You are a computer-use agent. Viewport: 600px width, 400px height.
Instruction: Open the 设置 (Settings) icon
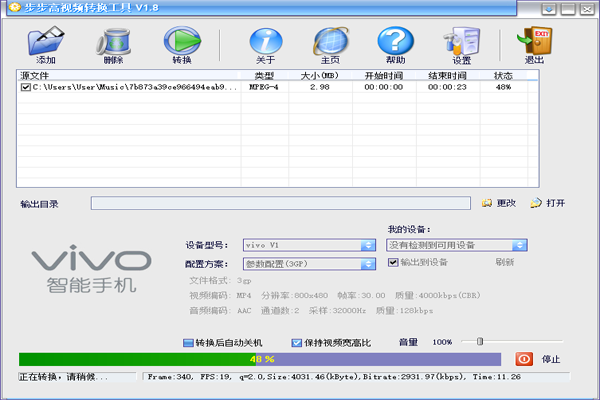462,41
